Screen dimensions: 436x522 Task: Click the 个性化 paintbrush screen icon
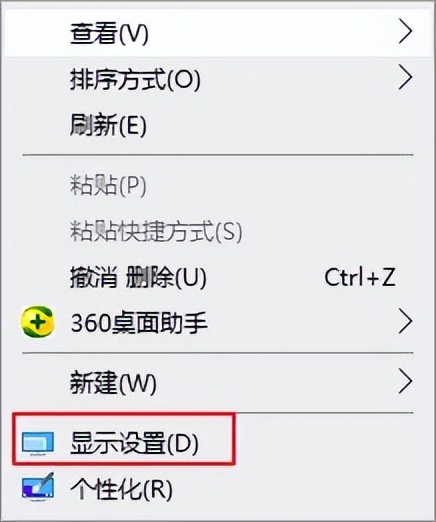click(38, 488)
